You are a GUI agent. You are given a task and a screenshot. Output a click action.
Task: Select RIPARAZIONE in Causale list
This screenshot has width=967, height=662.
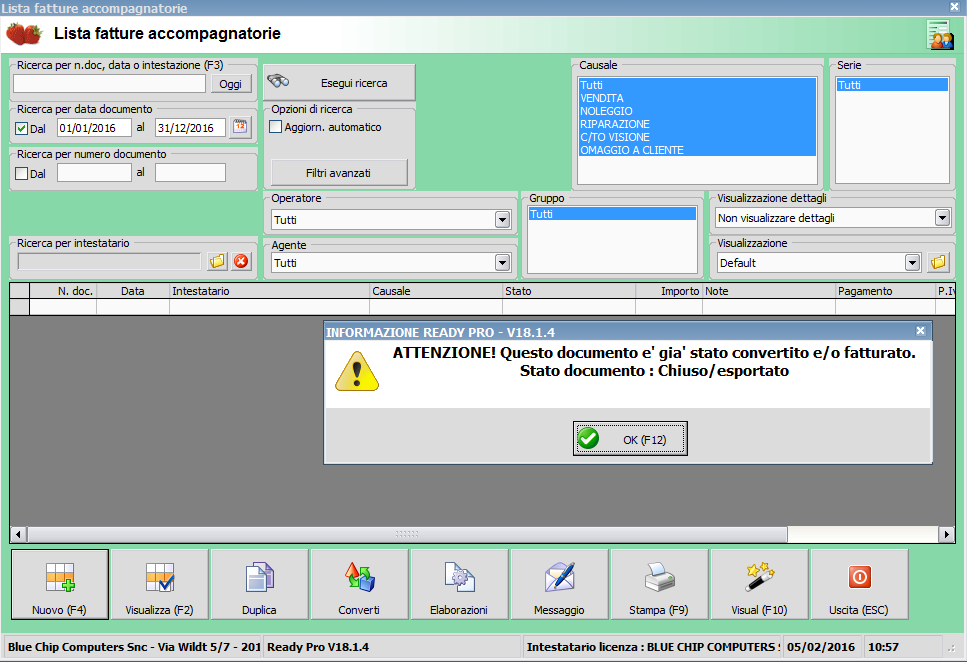(697, 124)
